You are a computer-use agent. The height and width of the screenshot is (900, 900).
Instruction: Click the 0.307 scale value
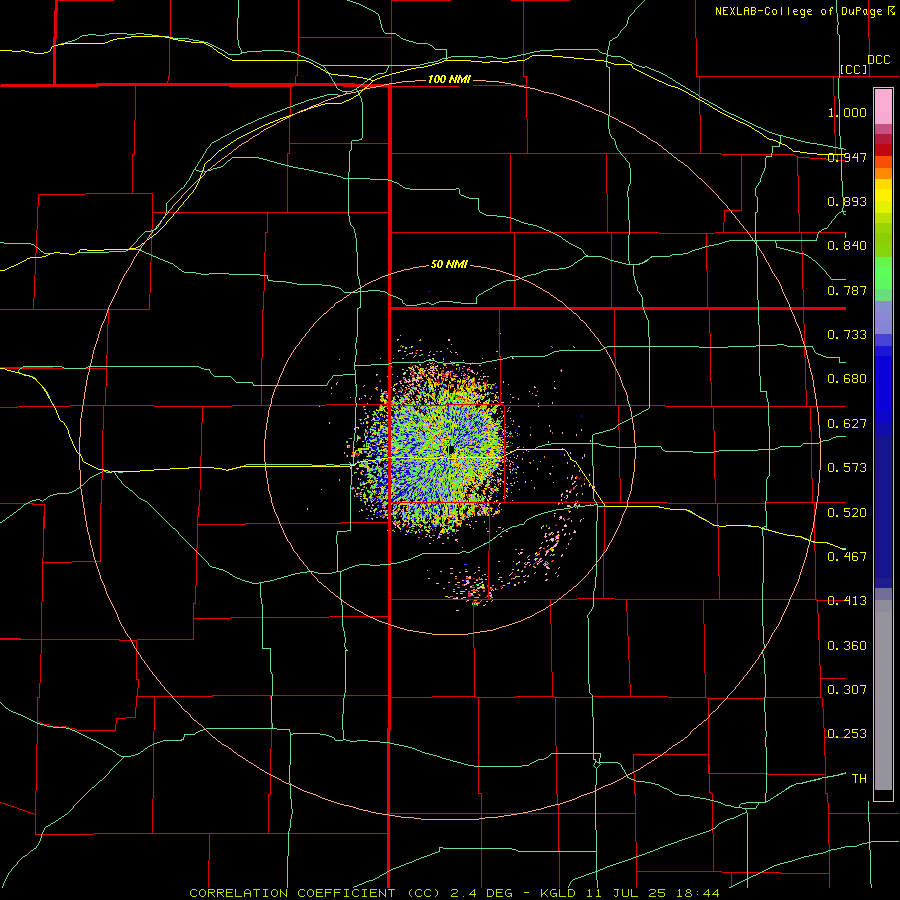847,690
